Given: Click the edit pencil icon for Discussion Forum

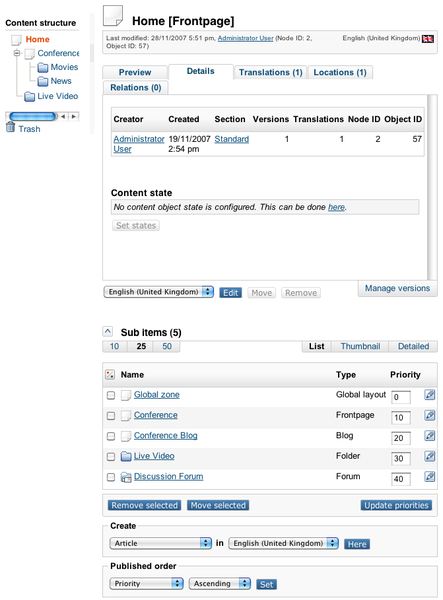Looking at the screenshot, I should [430, 476].
